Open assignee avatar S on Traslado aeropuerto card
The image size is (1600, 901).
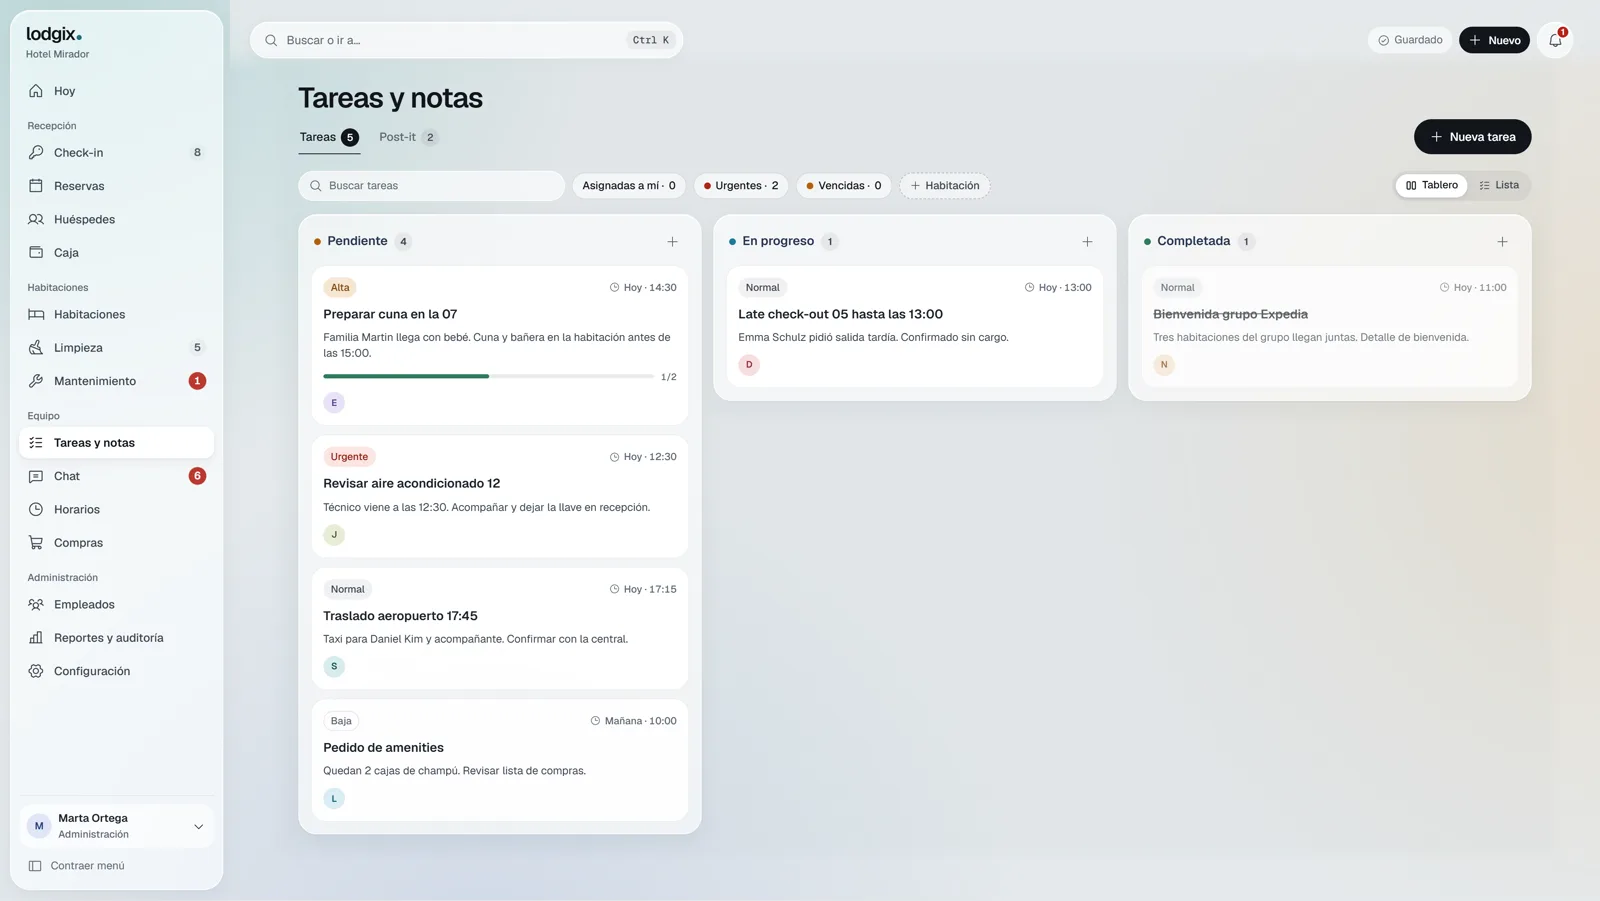[x=334, y=666]
